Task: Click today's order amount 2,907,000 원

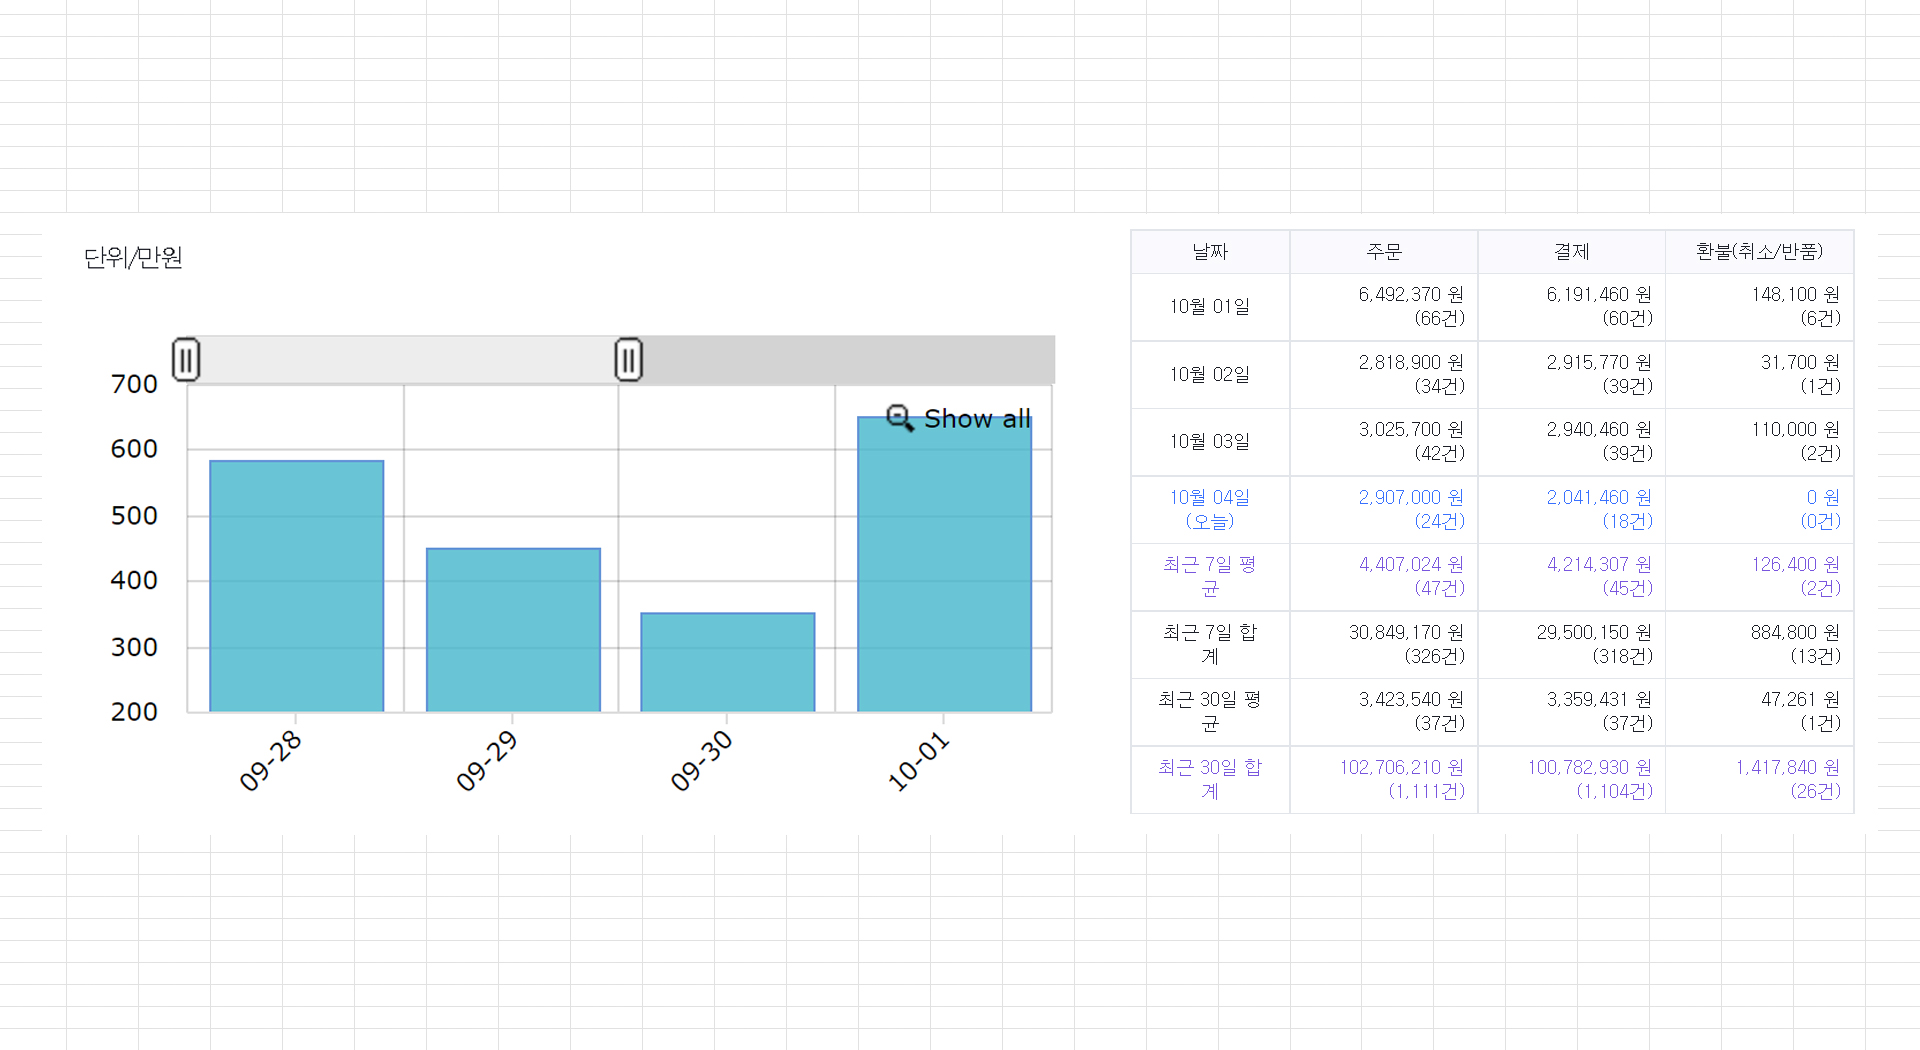Action: click(x=1411, y=497)
